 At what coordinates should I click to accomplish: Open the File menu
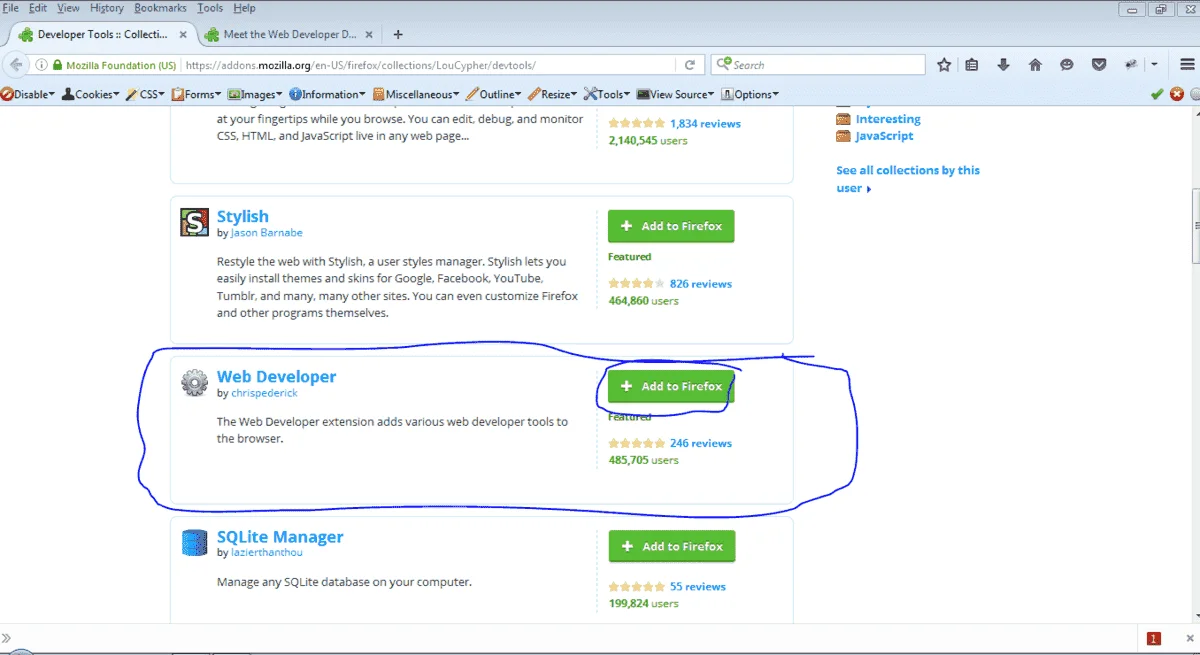coord(11,8)
